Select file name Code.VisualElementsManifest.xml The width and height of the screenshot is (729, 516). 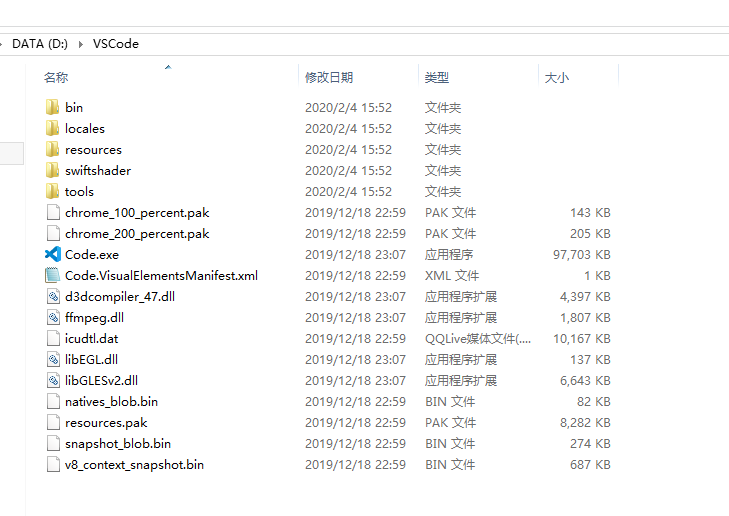(x=161, y=276)
